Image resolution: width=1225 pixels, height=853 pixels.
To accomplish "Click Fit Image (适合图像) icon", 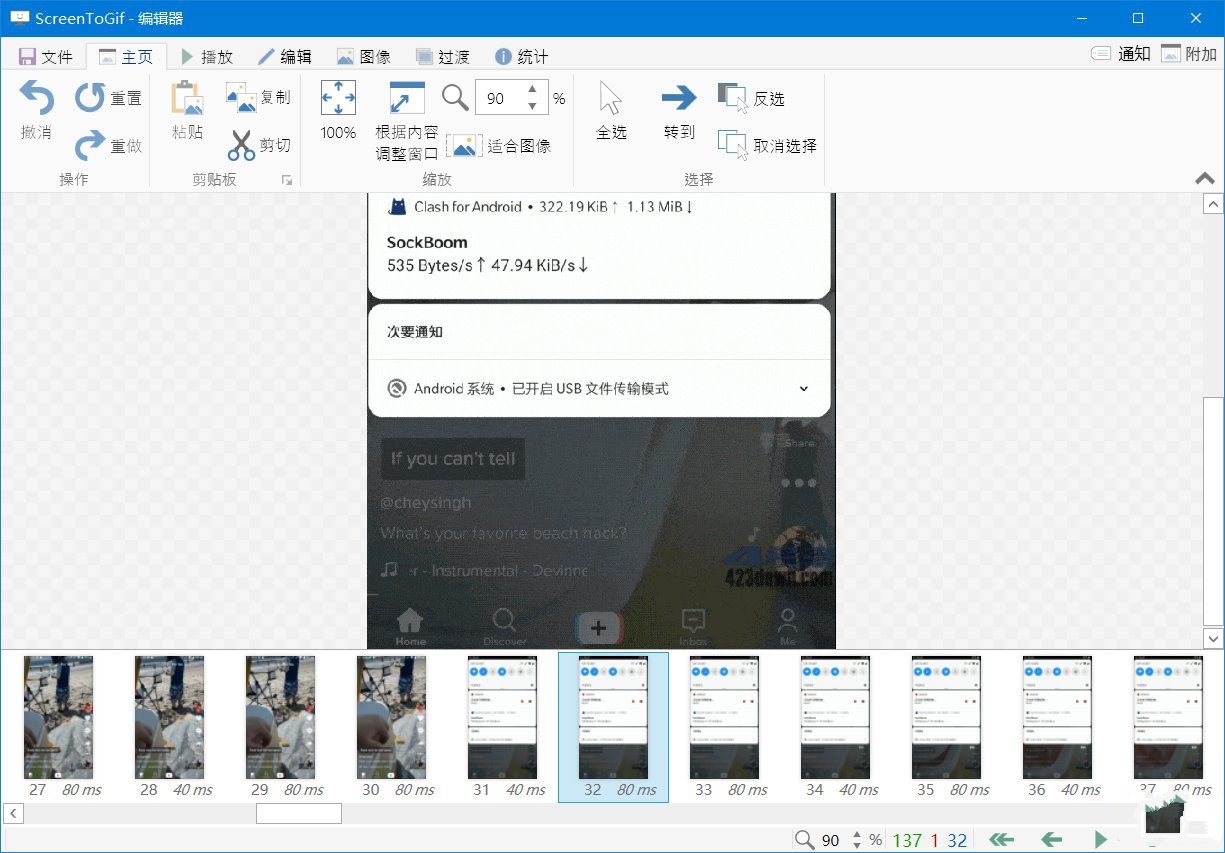I will [x=464, y=146].
